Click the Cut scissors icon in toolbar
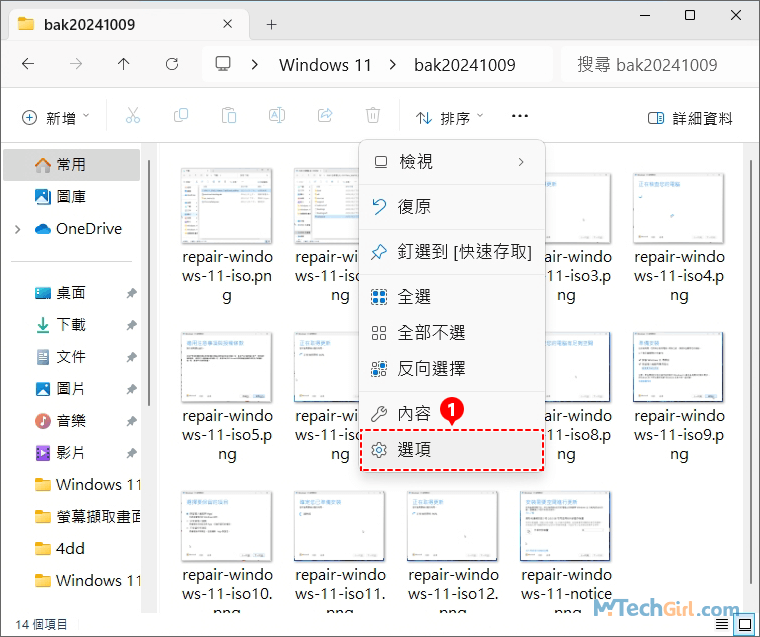The width and height of the screenshot is (760, 637). coord(133,117)
